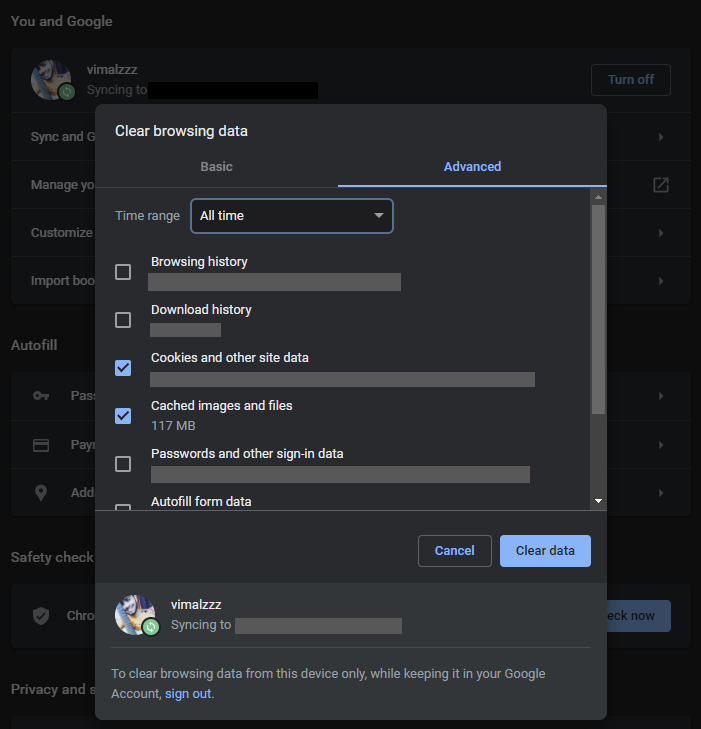Open Passwords row chevron in Autofill

(x=661, y=396)
